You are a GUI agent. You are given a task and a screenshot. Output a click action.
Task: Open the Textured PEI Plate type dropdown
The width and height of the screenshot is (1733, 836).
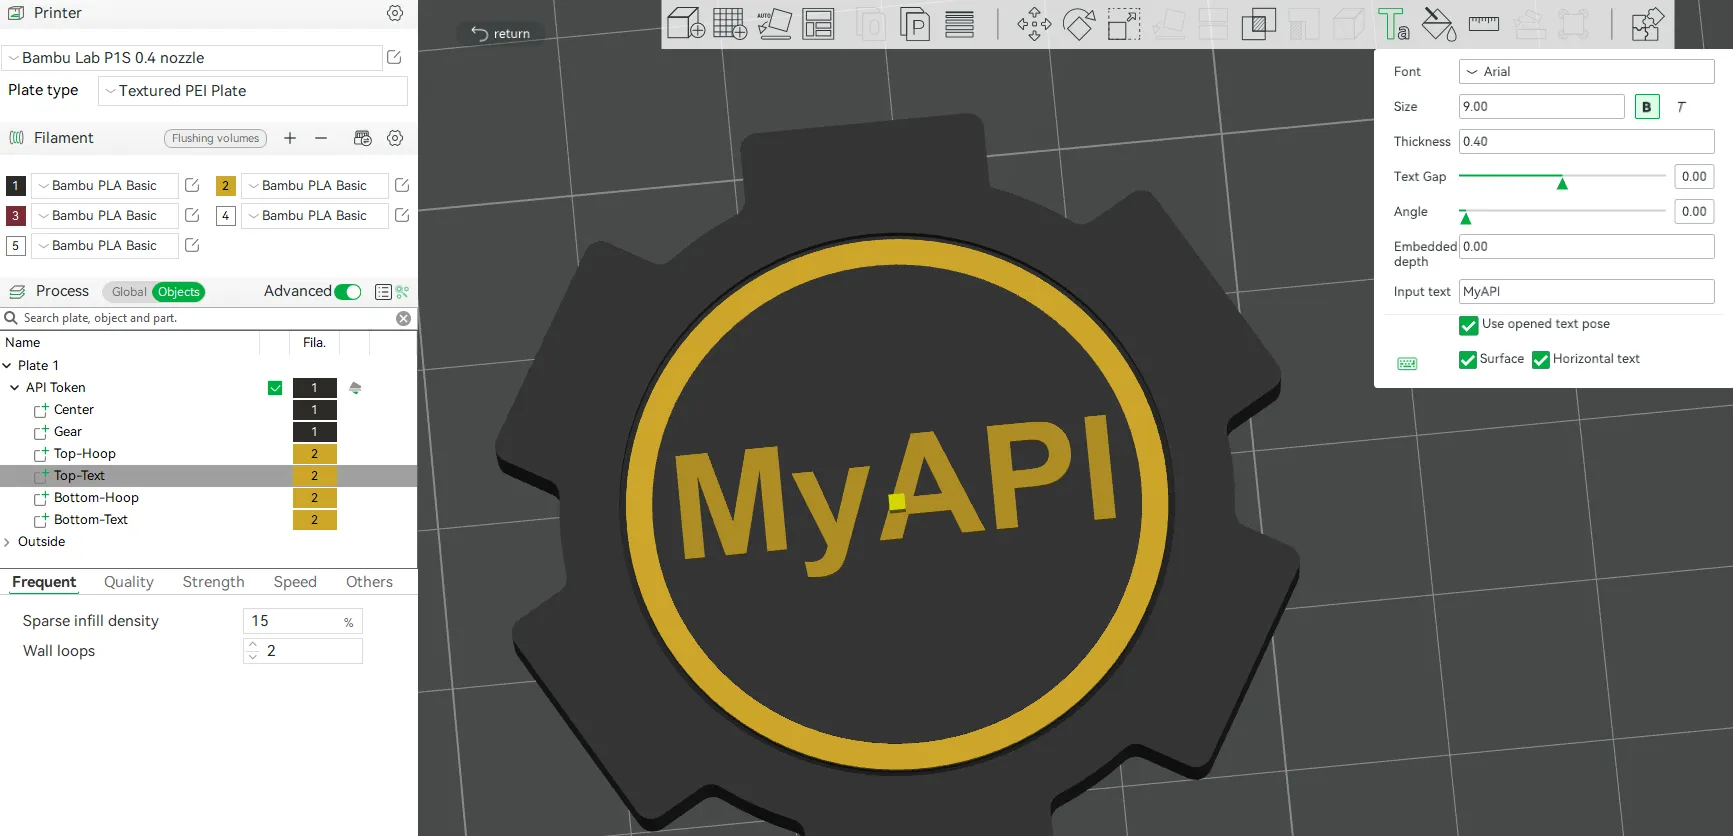(253, 91)
